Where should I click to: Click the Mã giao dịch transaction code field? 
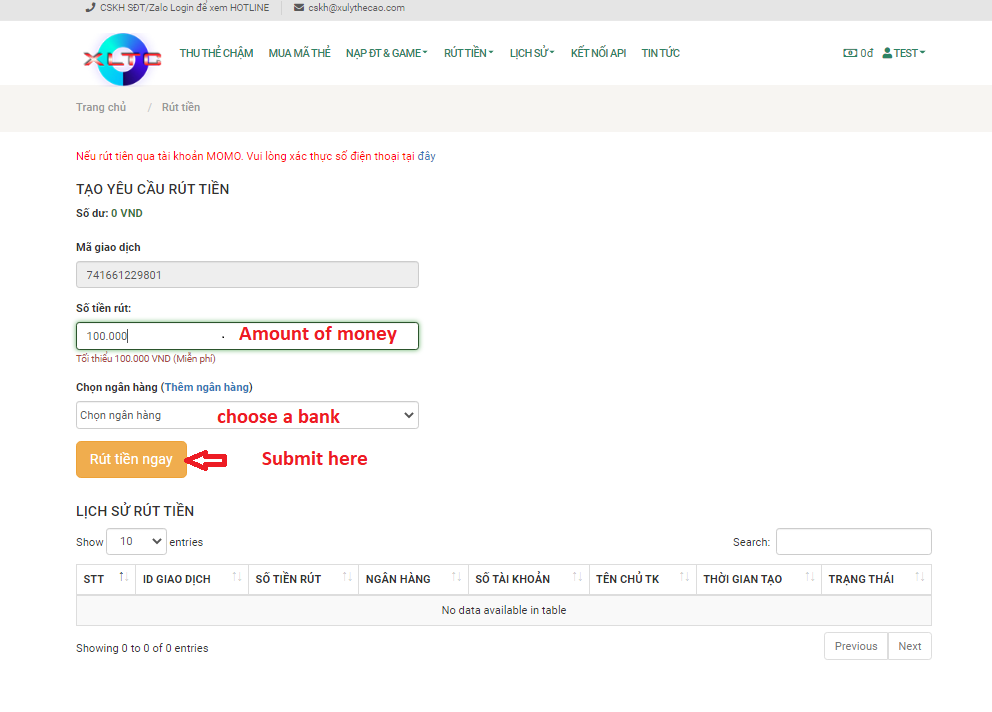pyautogui.click(x=247, y=275)
